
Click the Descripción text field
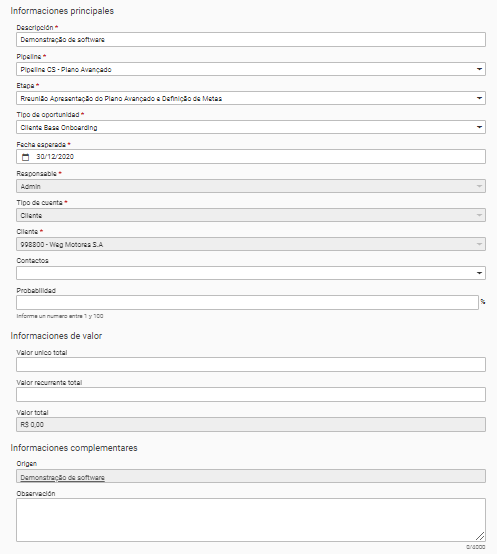pos(251,40)
